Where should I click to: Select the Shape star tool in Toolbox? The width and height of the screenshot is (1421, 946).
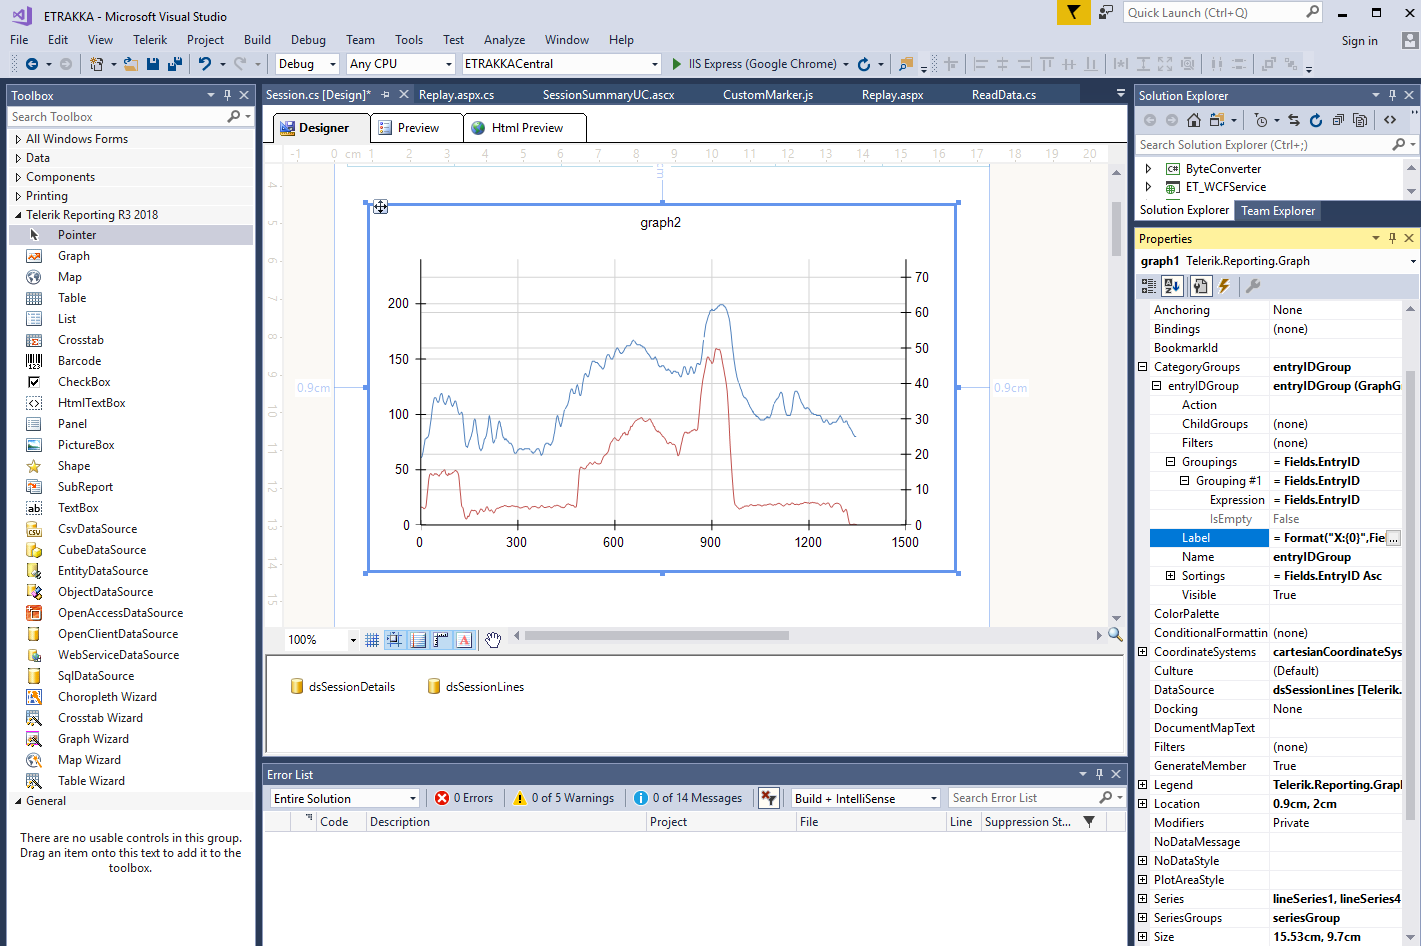131,466
